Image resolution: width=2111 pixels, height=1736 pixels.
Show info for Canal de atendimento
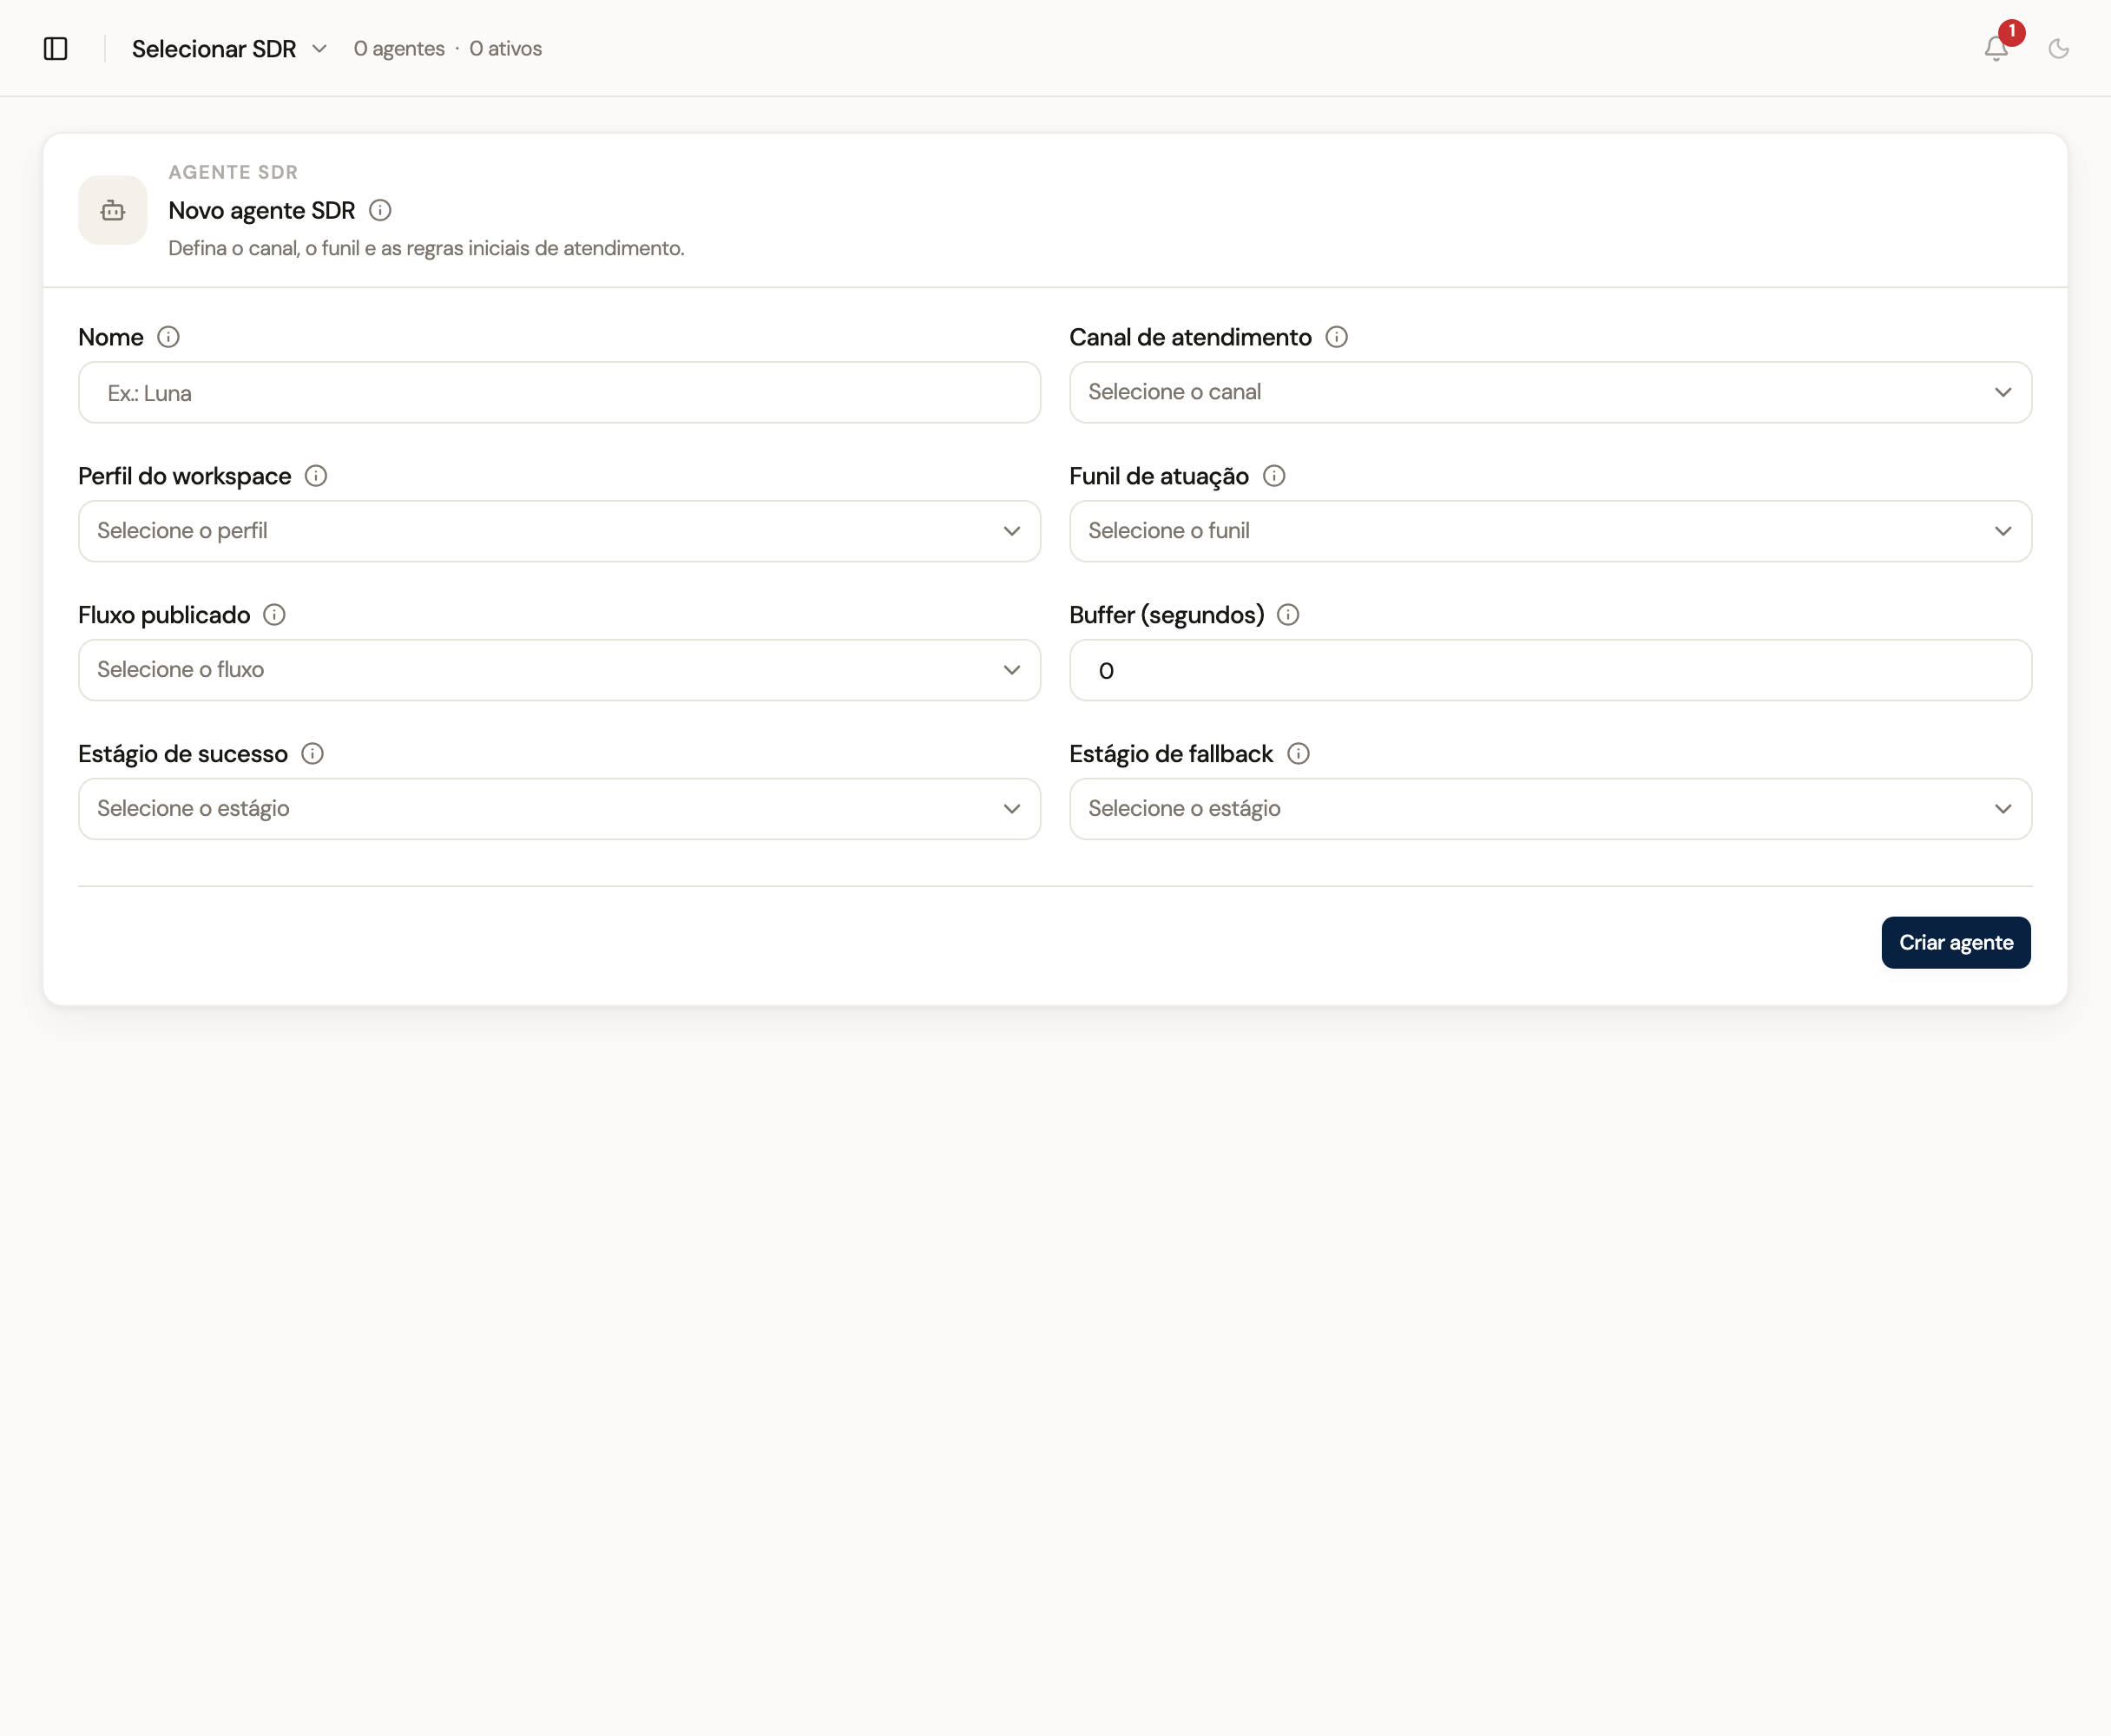click(x=1336, y=337)
